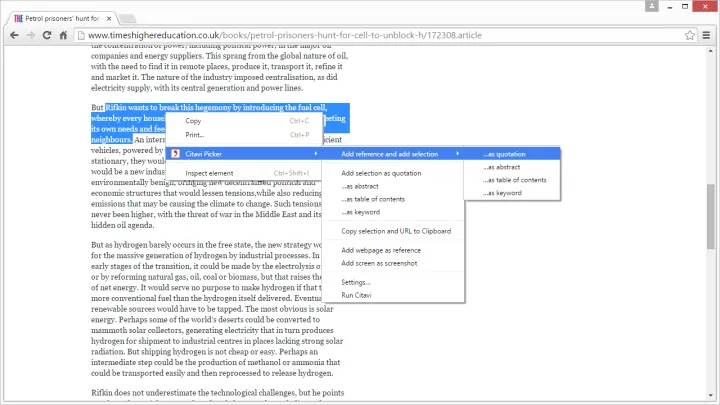Click the page file icon in address bar
The height and width of the screenshot is (405, 720).
(81, 35)
